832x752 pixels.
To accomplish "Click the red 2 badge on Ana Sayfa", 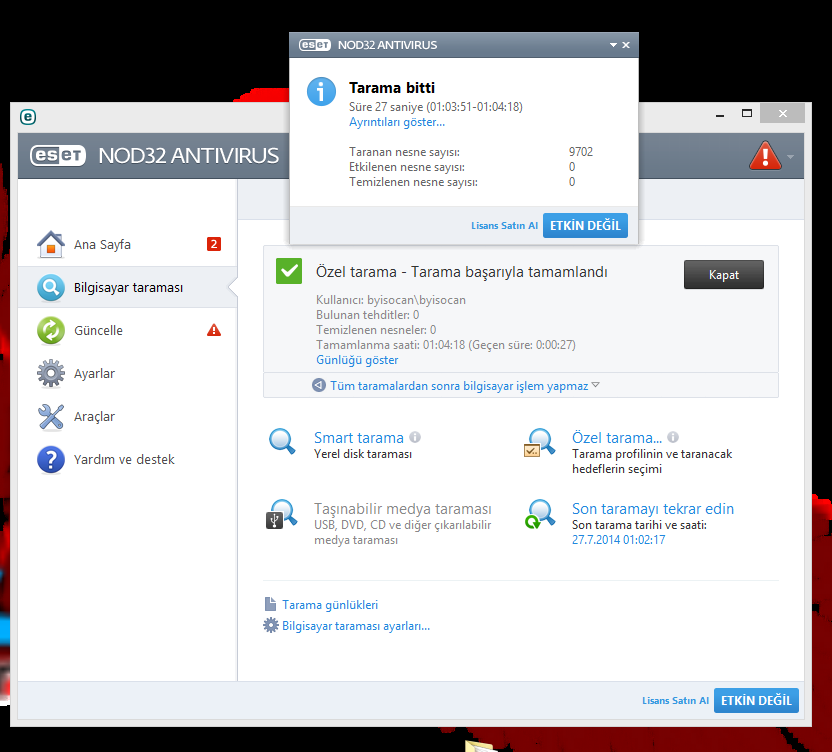I will pos(214,244).
